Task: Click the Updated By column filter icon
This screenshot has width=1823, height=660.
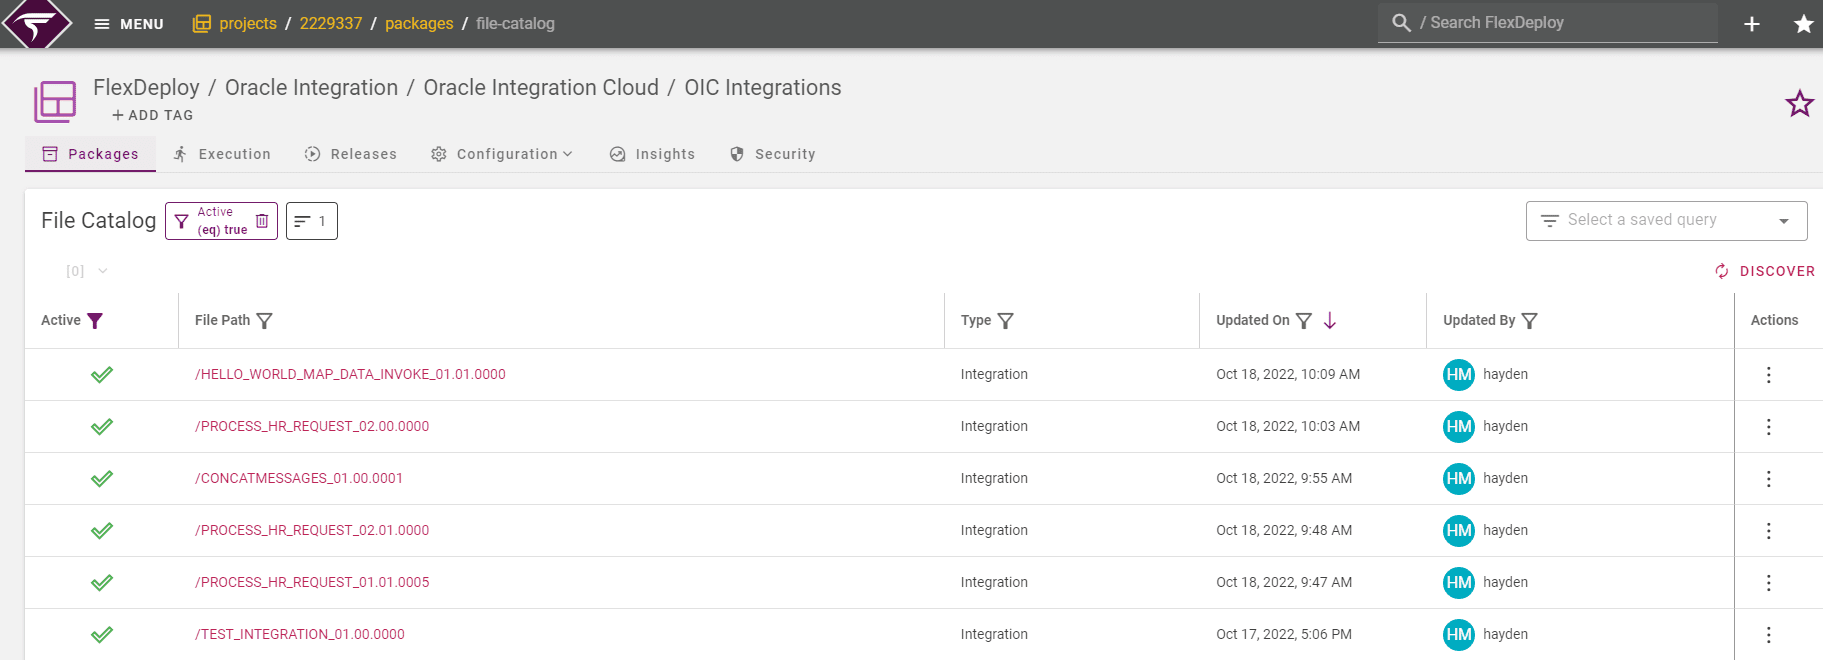Action: pyautogui.click(x=1530, y=321)
